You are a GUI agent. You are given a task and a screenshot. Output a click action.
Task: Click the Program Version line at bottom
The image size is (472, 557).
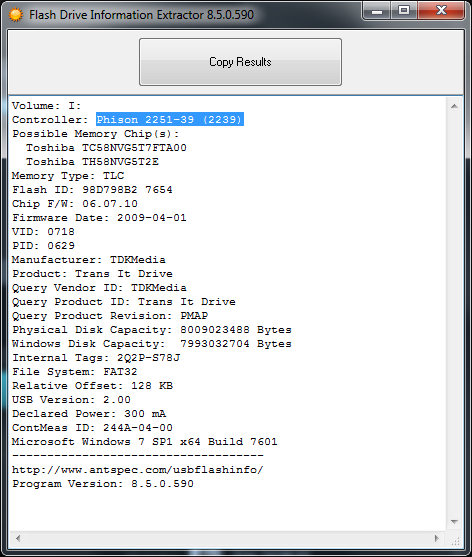103,484
